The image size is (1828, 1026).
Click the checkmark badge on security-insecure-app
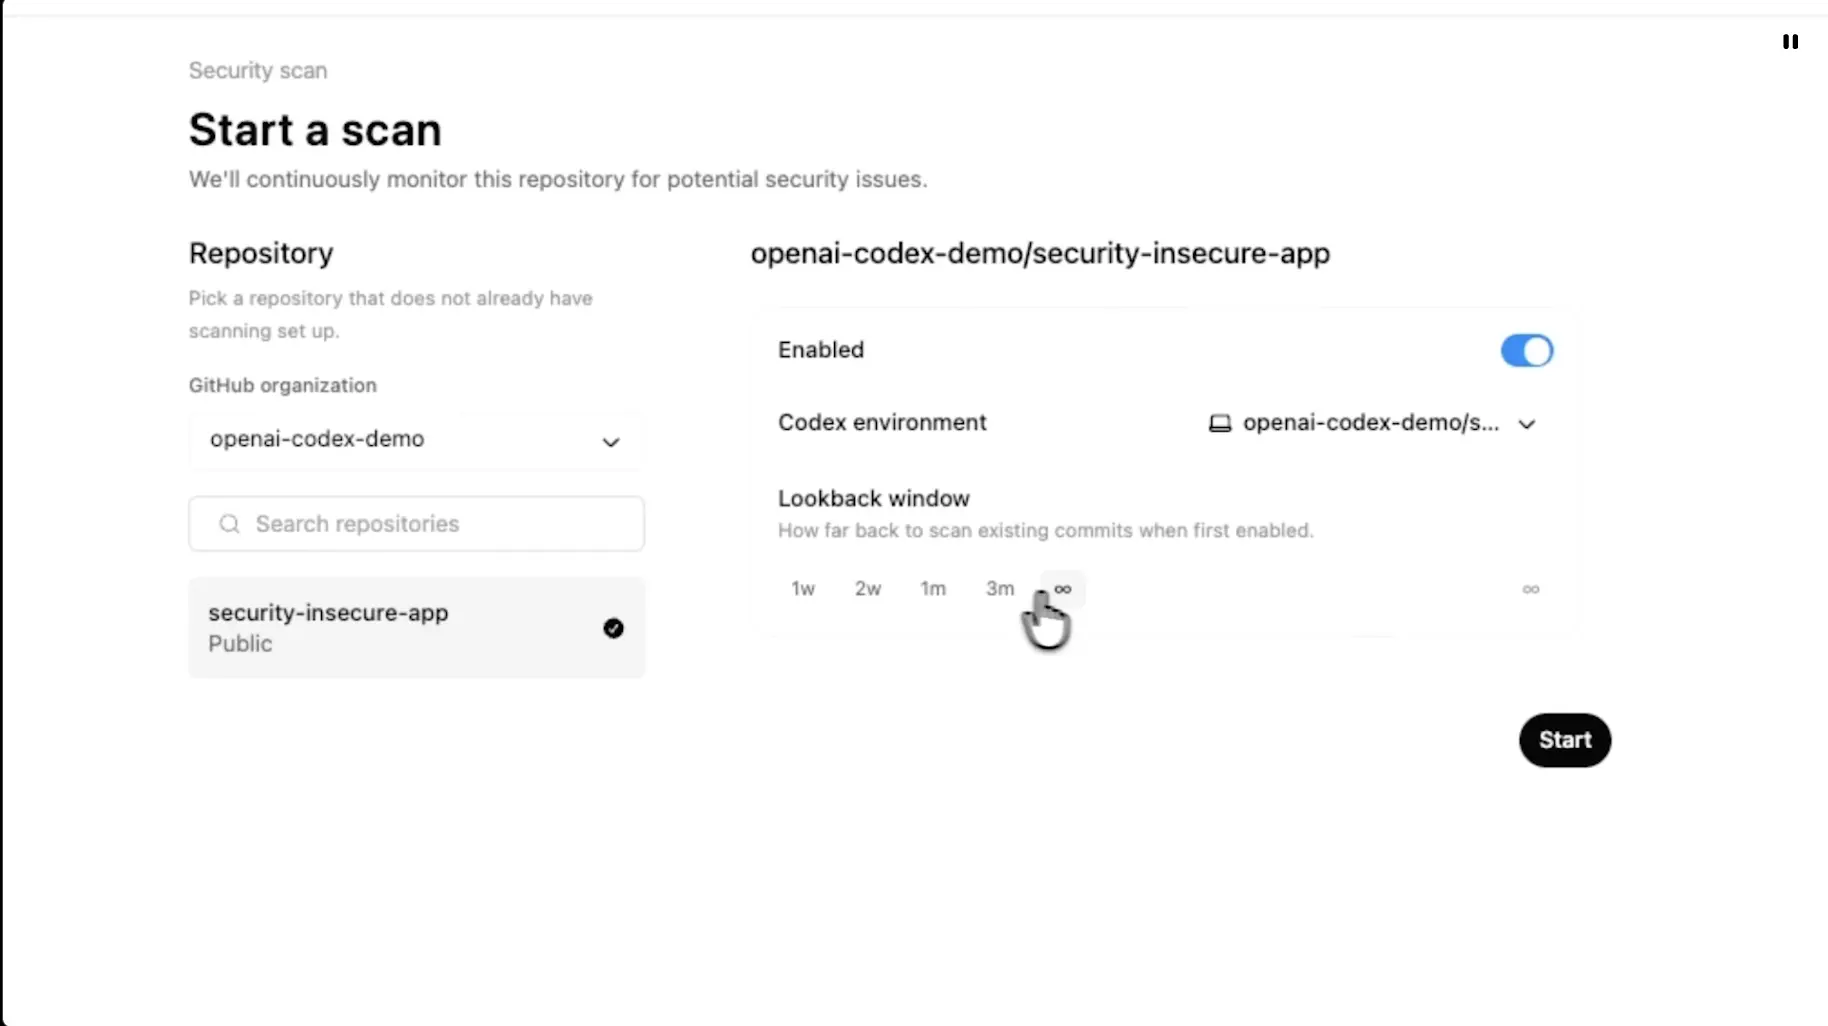pos(613,628)
